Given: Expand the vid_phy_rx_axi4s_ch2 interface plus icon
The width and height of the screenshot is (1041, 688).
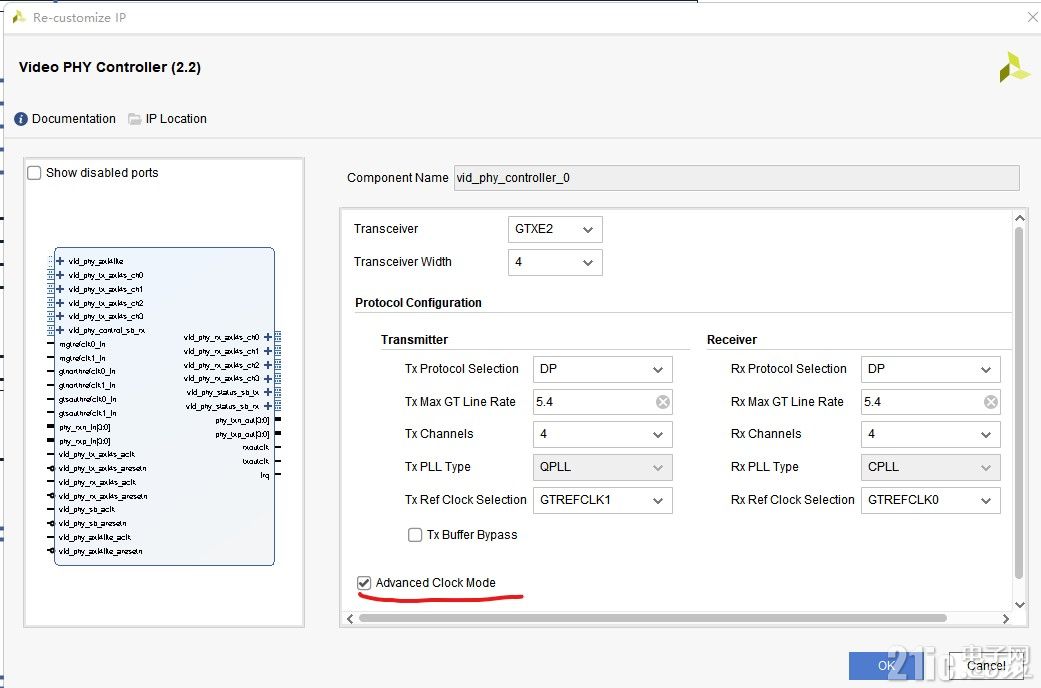Looking at the screenshot, I should tap(268, 365).
